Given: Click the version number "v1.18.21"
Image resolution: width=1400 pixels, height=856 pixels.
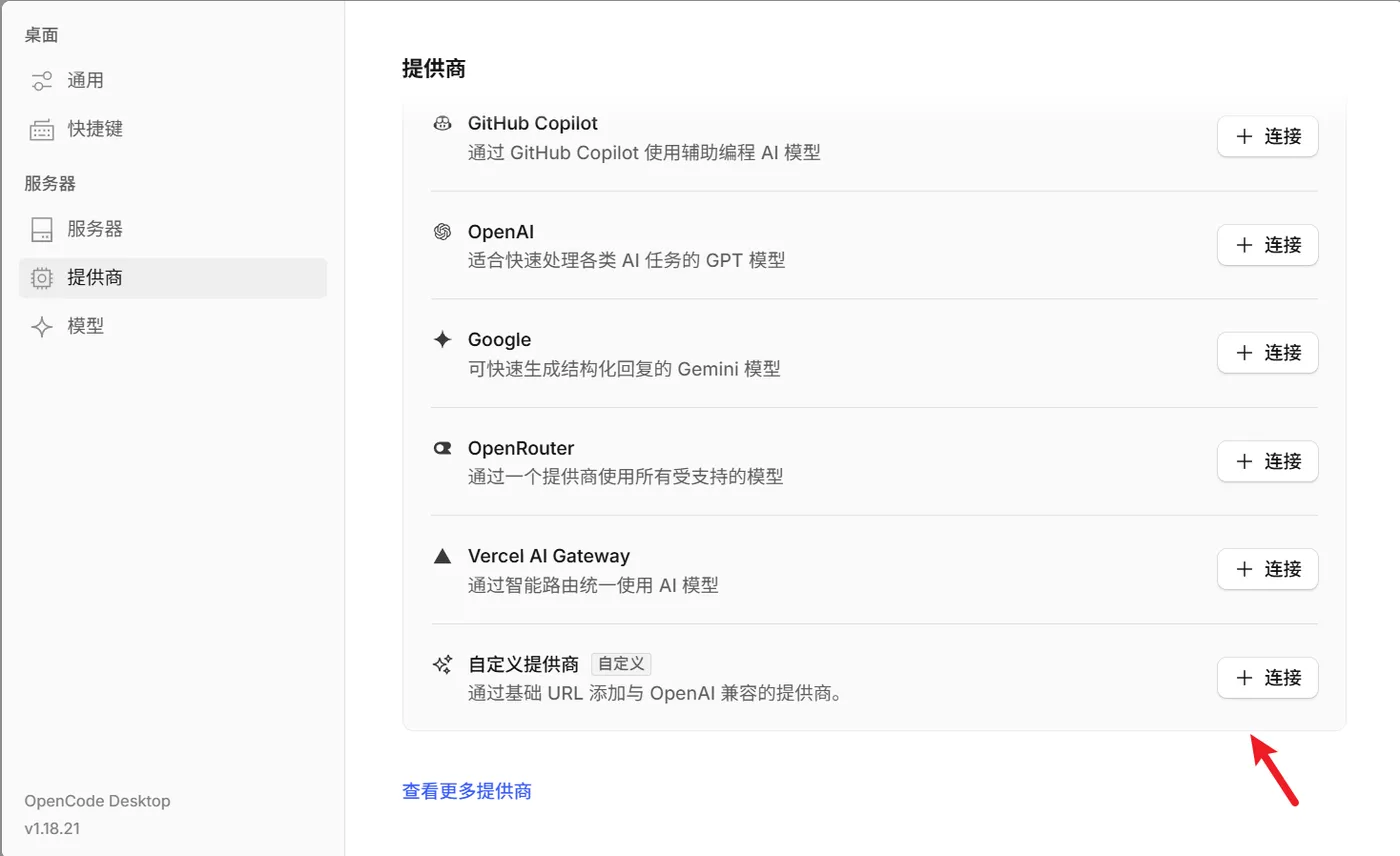Looking at the screenshot, I should coord(52,829).
